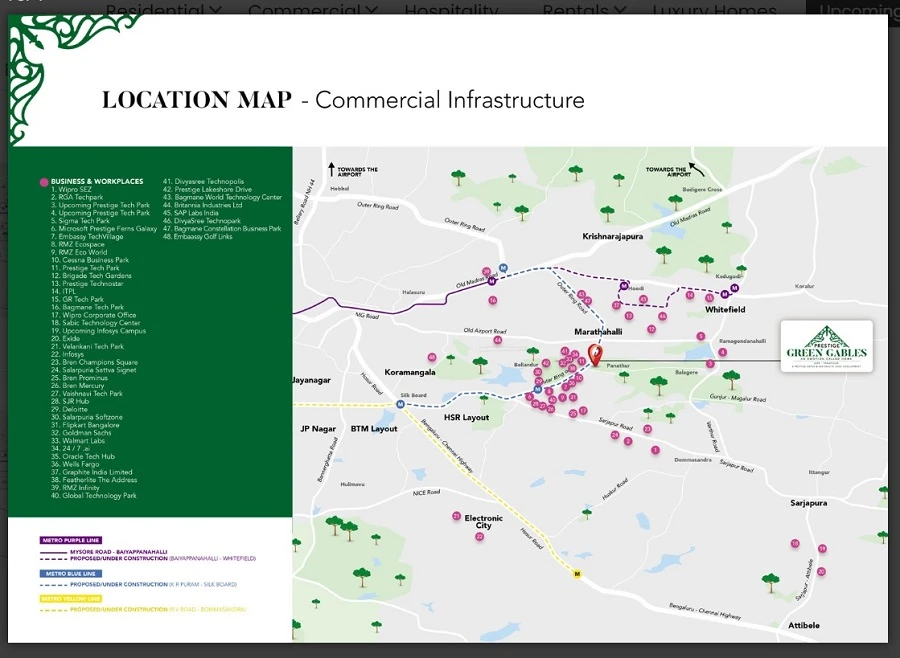The height and width of the screenshot is (658, 900).
Task: Click the Metro Purple Line legend label
Action: tap(71, 540)
